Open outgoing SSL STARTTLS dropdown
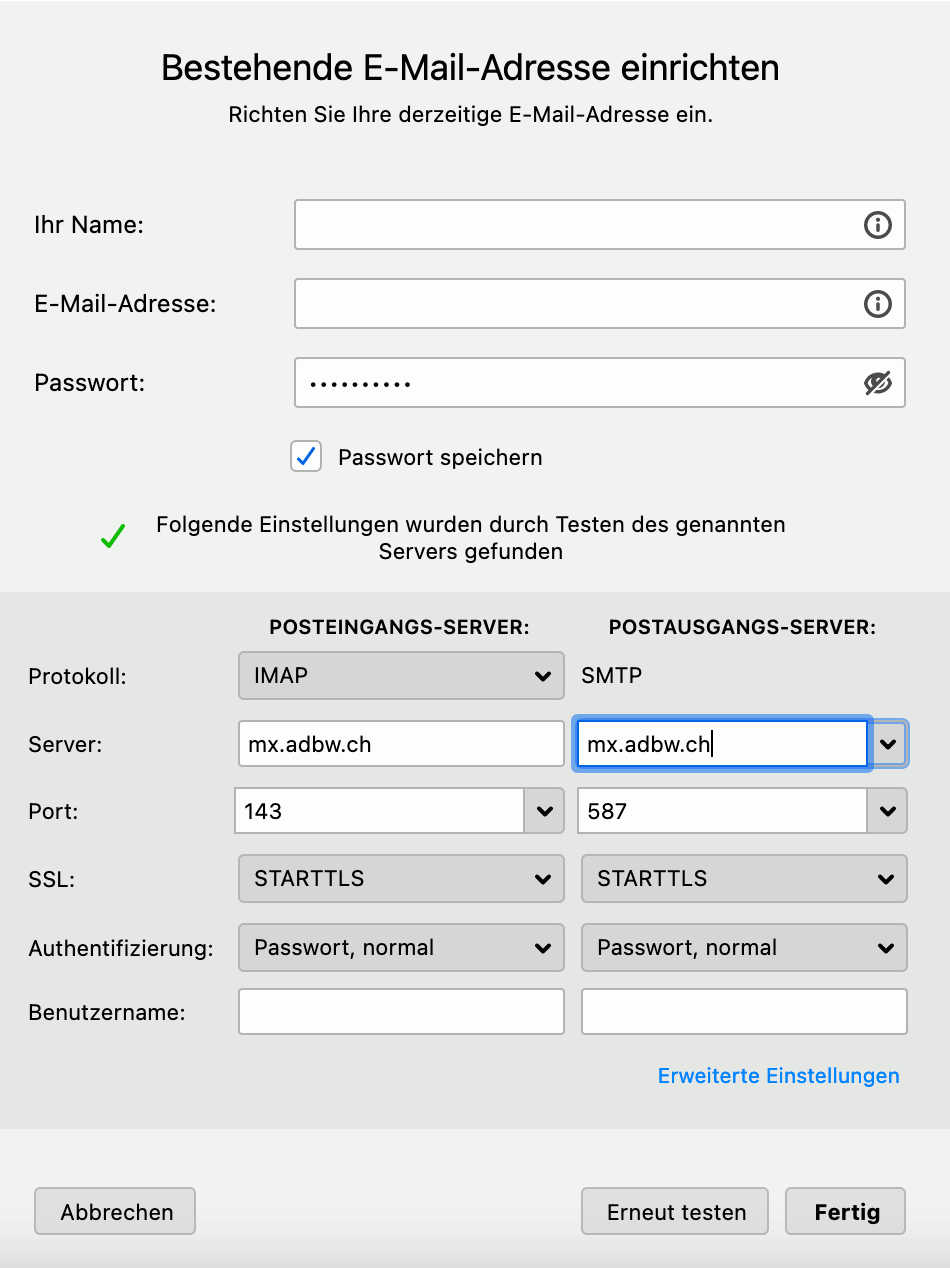950x1268 pixels. coord(744,879)
